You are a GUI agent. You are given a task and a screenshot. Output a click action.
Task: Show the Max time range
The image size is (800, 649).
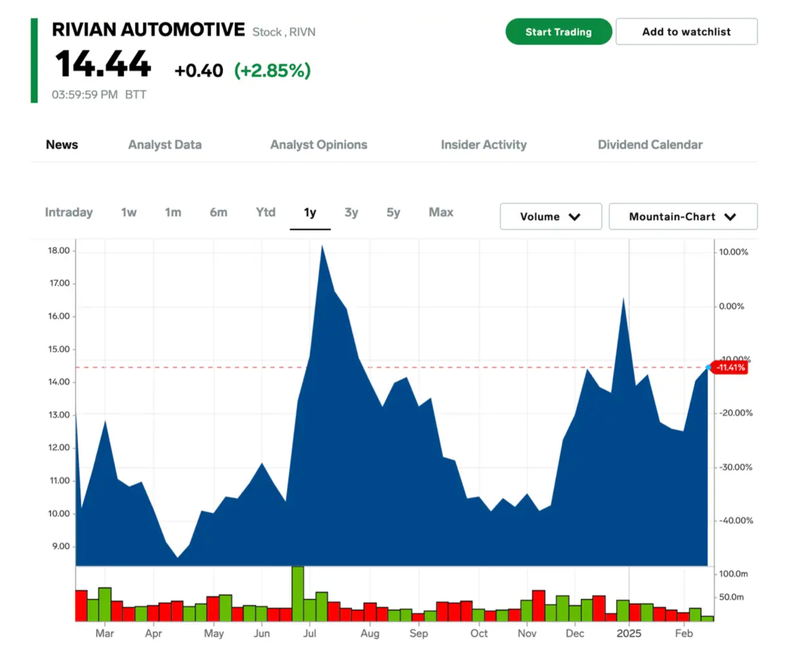pos(441,212)
